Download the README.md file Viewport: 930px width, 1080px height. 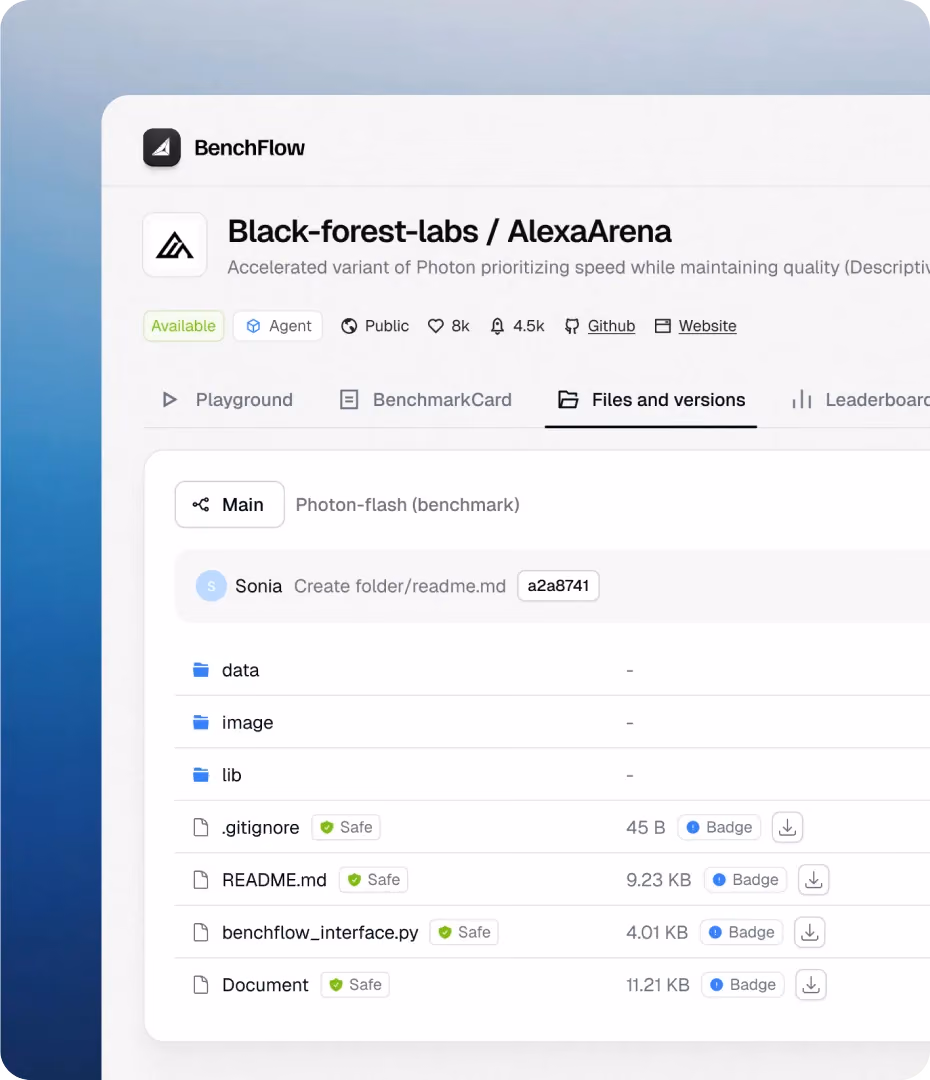[x=814, y=880]
